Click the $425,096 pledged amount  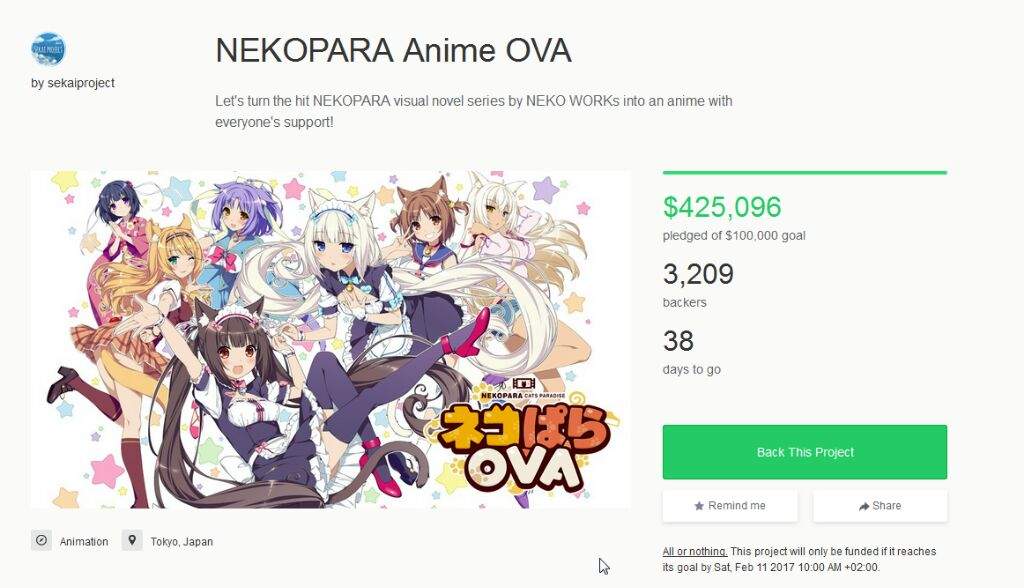(722, 207)
